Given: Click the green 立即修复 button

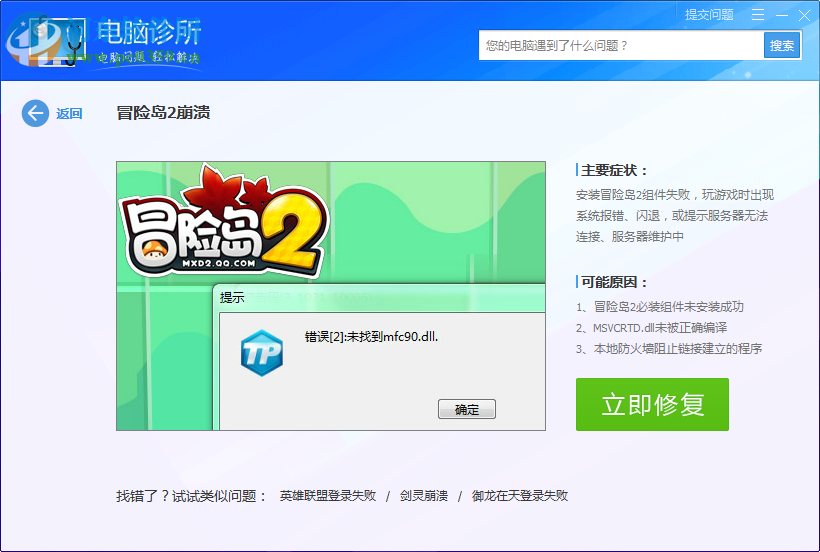Looking at the screenshot, I should (652, 404).
